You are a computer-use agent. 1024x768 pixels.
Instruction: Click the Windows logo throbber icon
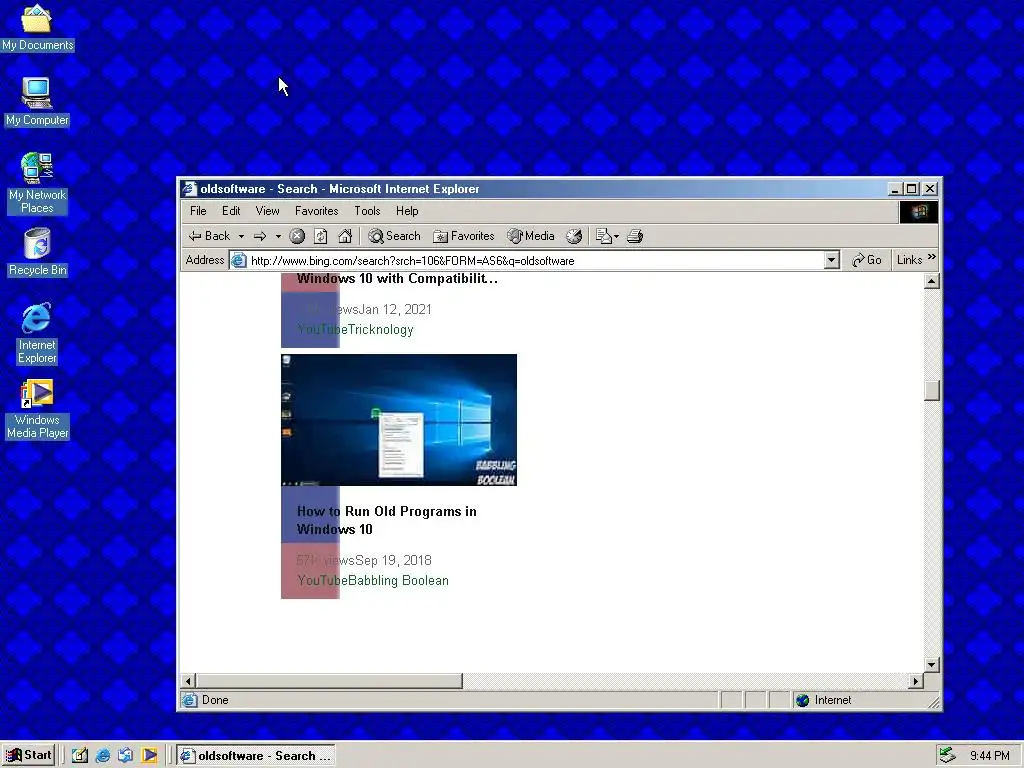pyautogui.click(x=919, y=212)
